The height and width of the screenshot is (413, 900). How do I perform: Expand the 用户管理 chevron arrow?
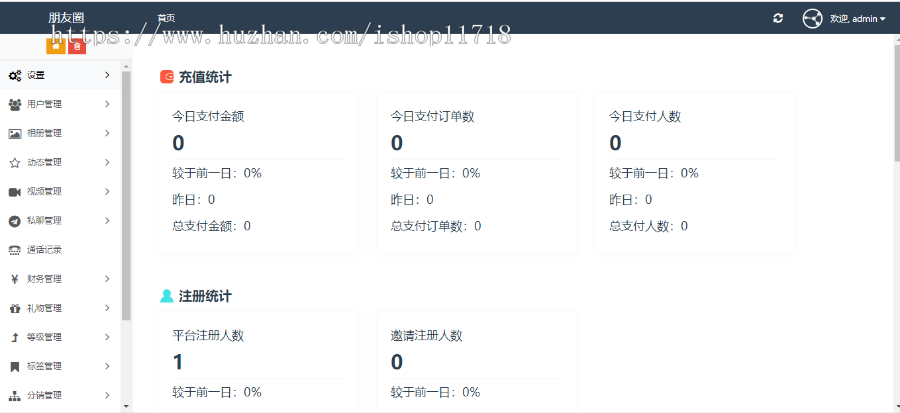pyautogui.click(x=107, y=104)
